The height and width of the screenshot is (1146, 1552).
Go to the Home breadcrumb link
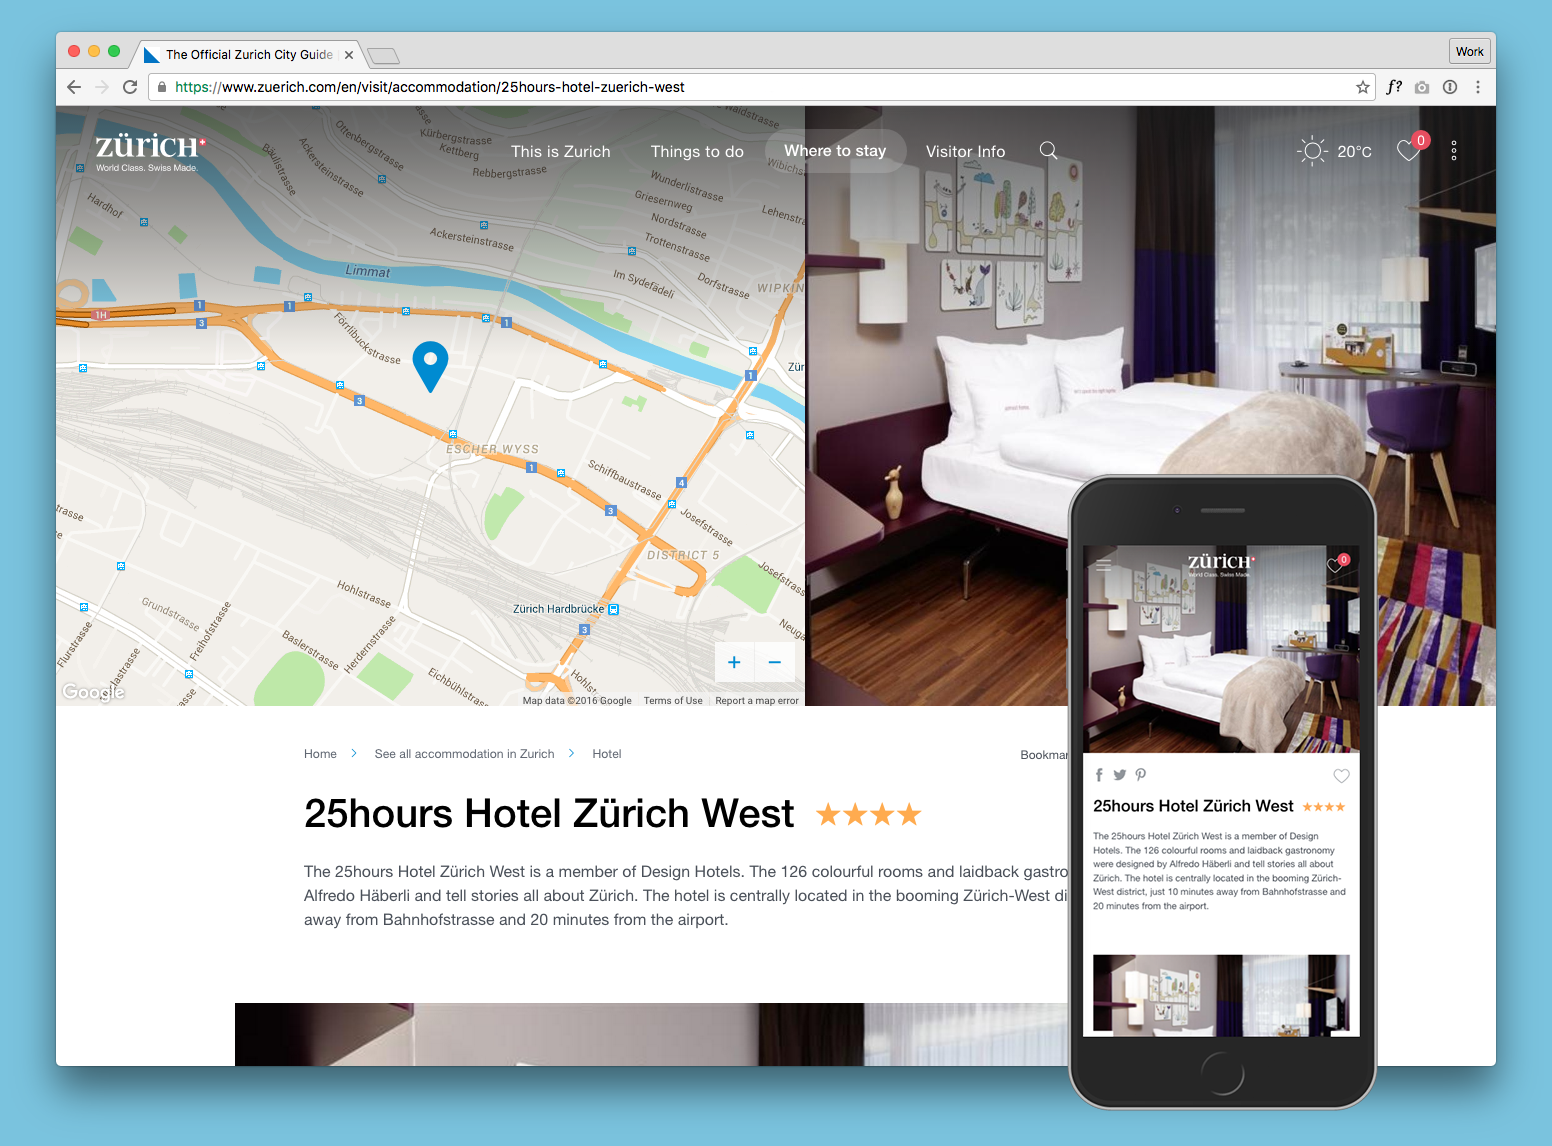320,754
